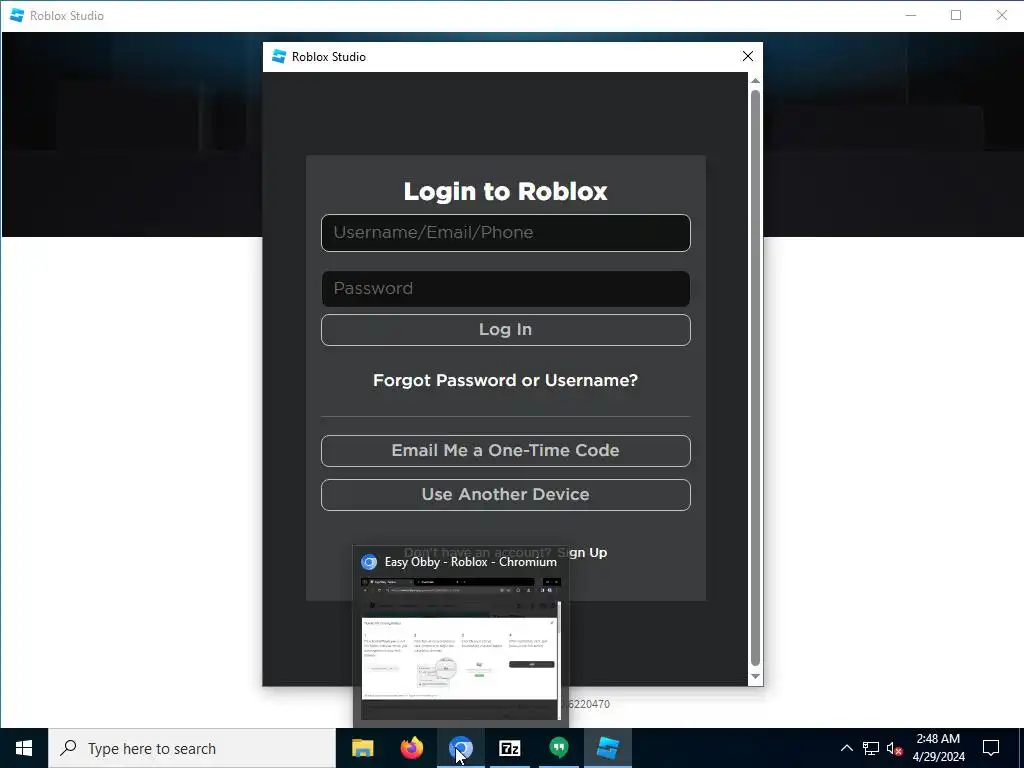Open the Easy Obby Chromium preview thumbnail
The width and height of the screenshot is (1024, 768).
460,648
